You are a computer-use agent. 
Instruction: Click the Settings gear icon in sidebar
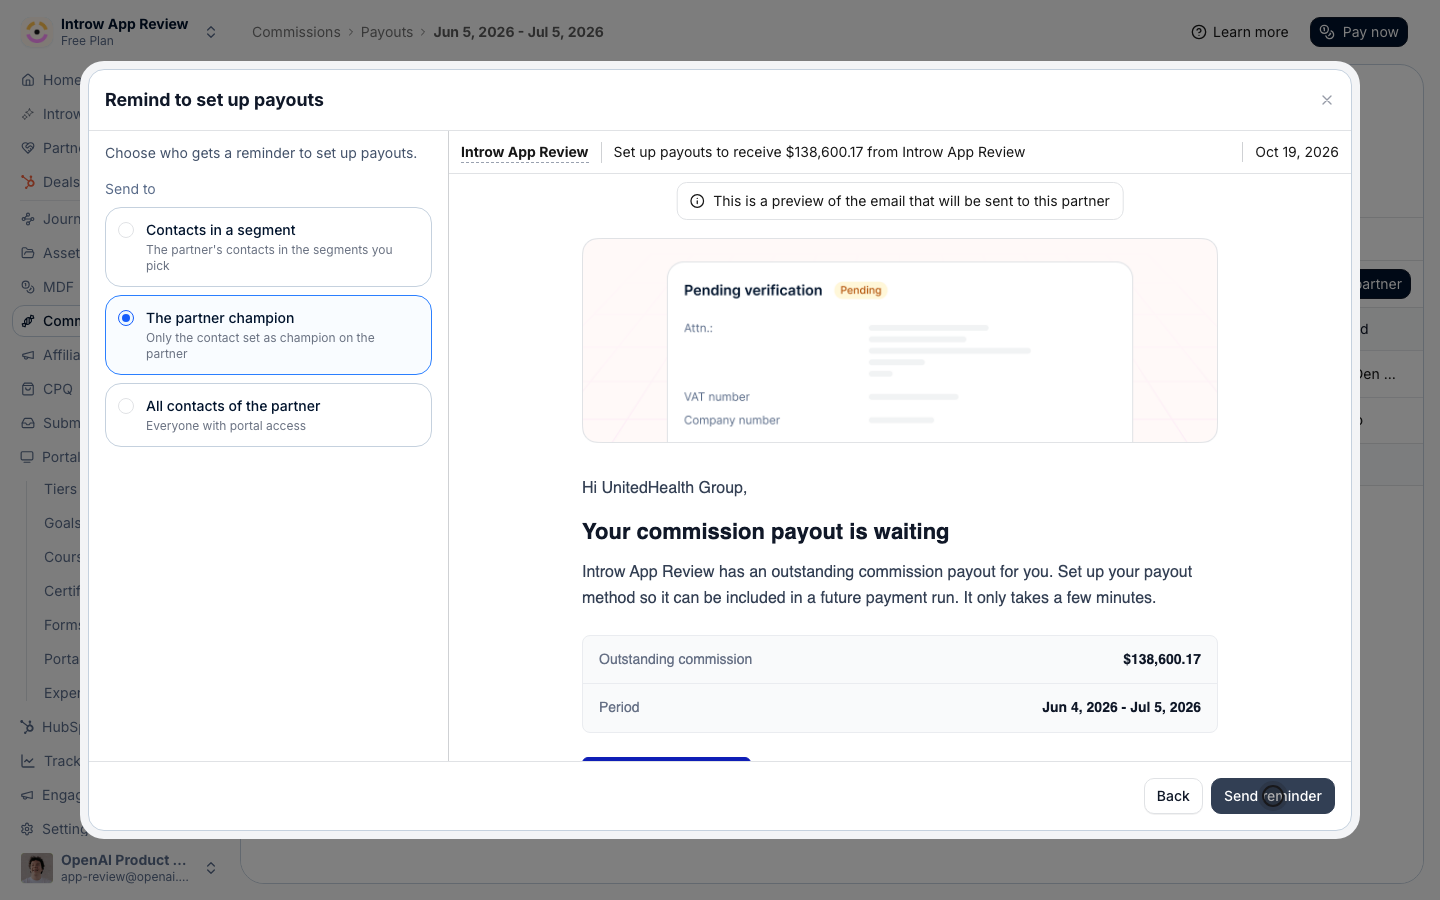coord(28,829)
